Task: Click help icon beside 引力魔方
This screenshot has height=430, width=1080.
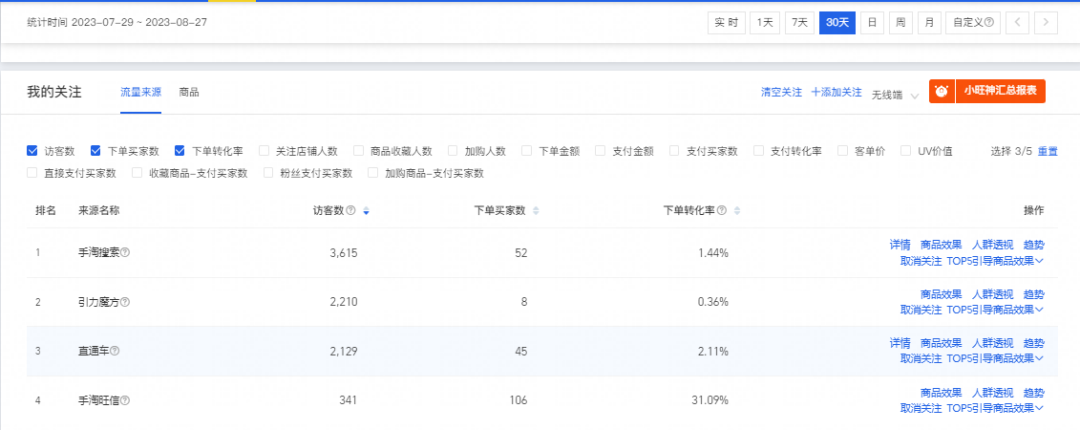Action: [125, 302]
